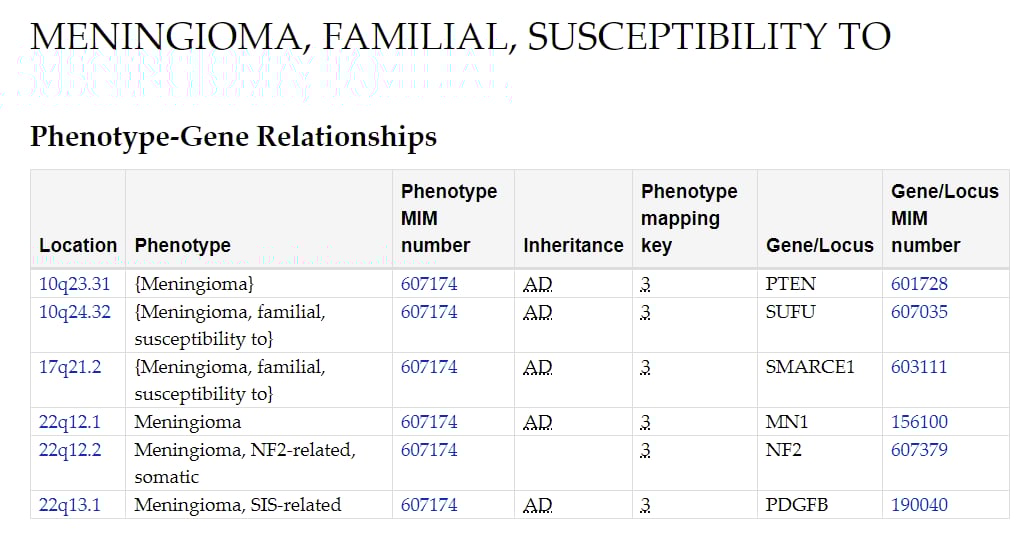This screenshot has width=1024, height=540.
Task: Open SMARCE1 gene MIM number 603111
Action: pos(919,367)
